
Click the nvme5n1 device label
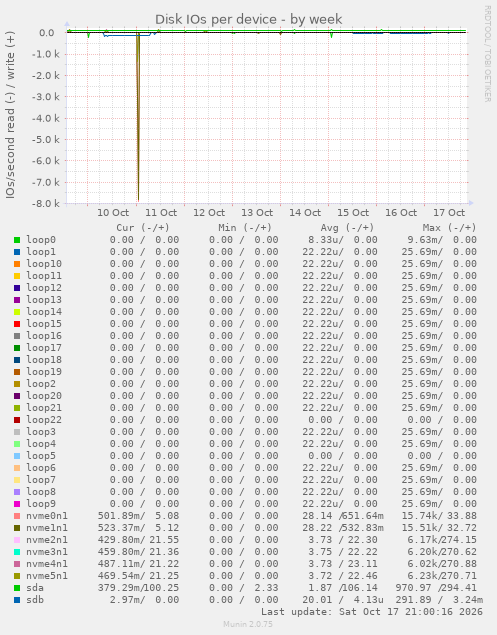47,576
